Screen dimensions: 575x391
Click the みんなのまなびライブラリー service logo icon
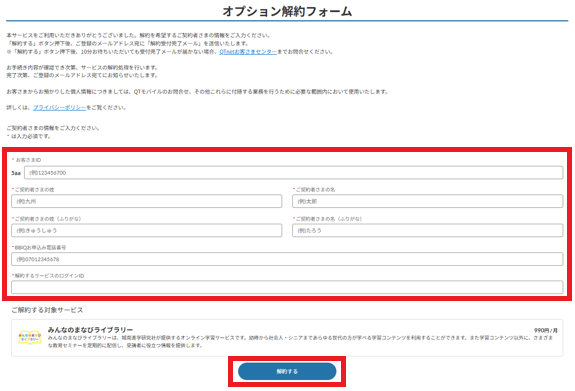pyautogui.click(x=30, y=337)
